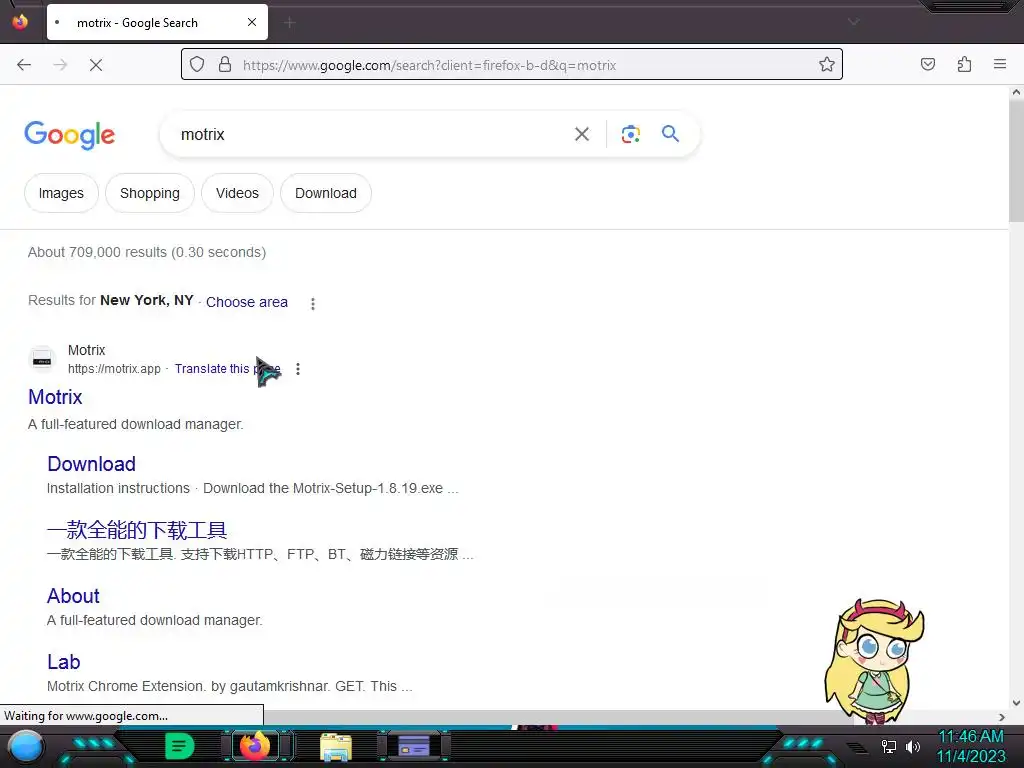Click the vertical page scrollbar thumb
Screen dimensions: 1024x768
click(1016, 161)
